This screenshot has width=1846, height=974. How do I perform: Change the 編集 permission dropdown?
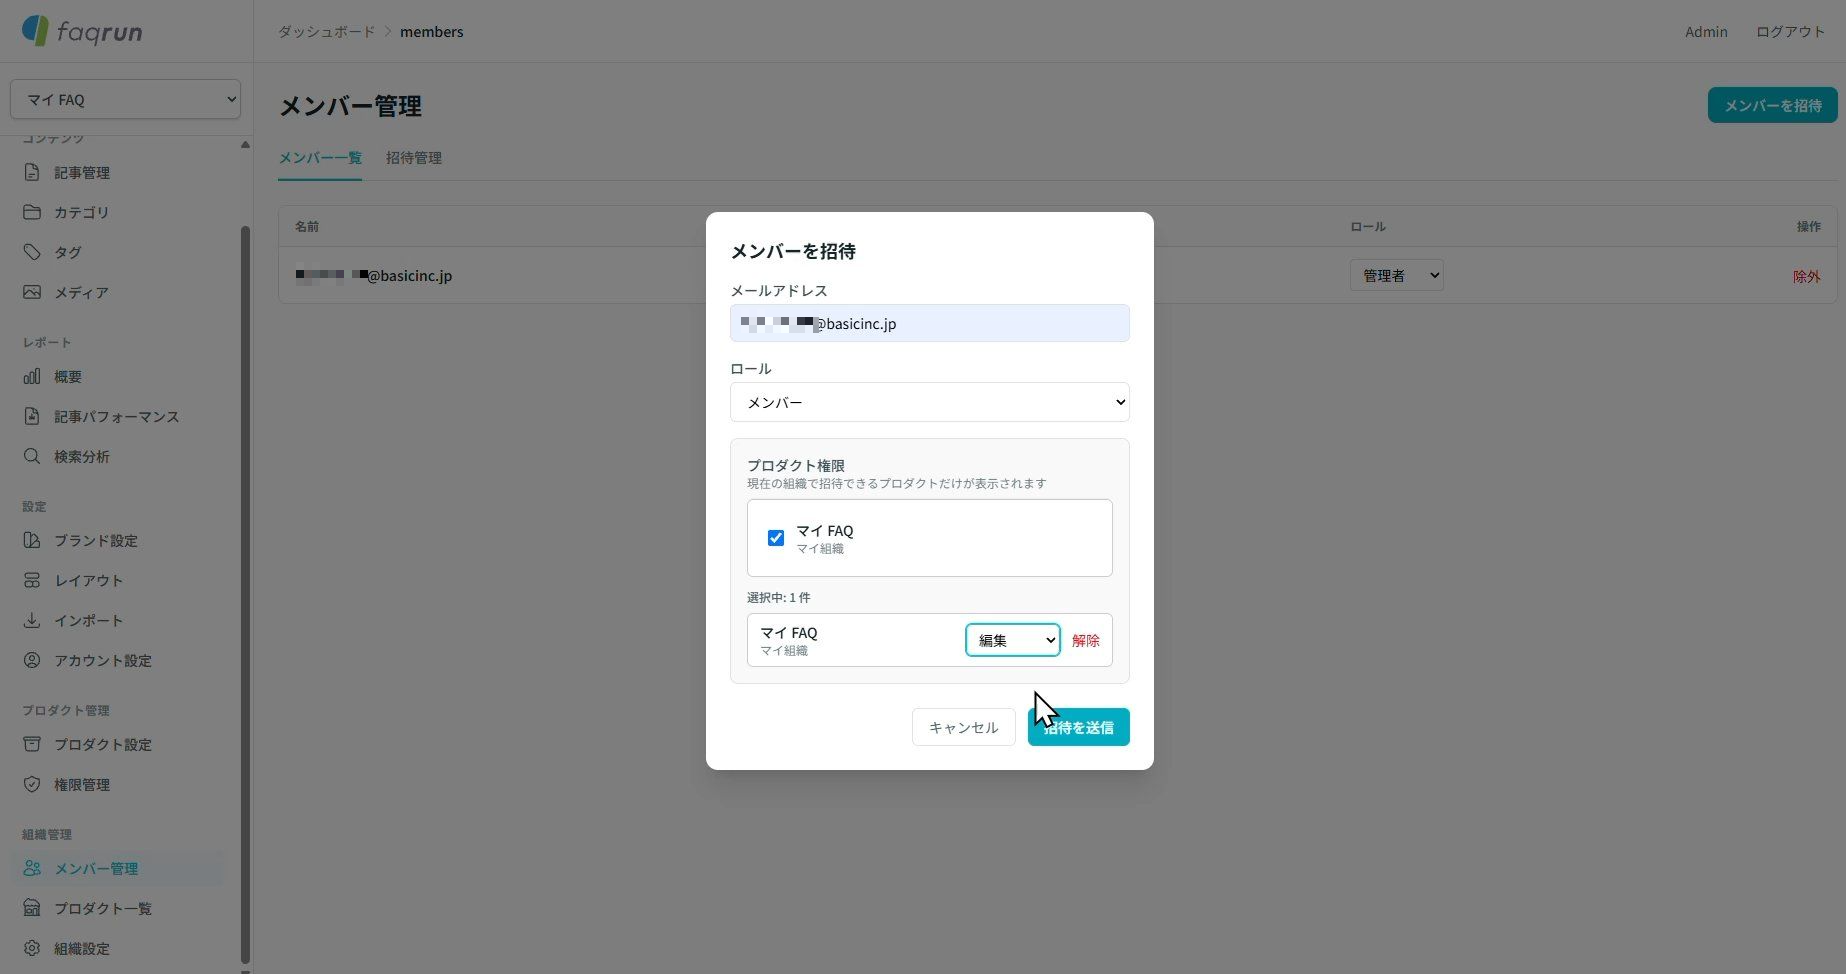tap(1012, 640)
